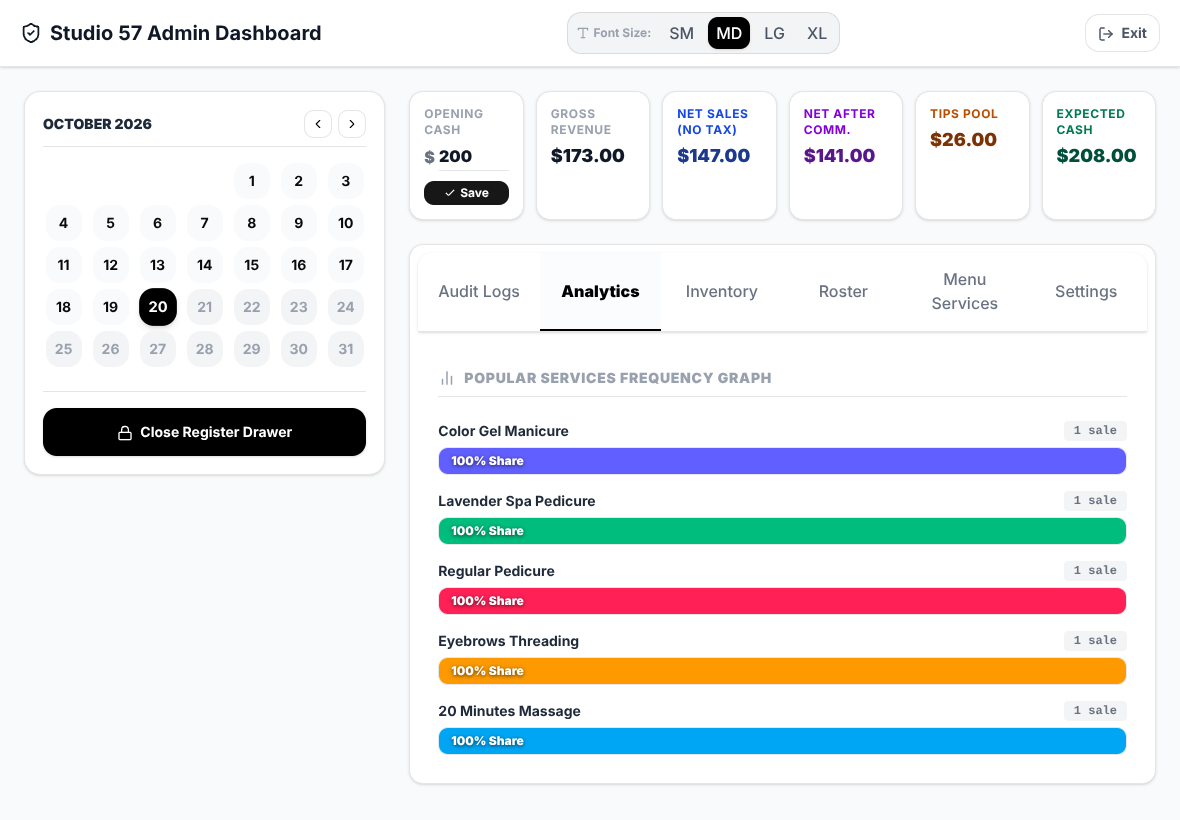Screen dimensions: 1180x820
Task: Click the OCTOBER 2026 month heading
Action: click(97, 124)
